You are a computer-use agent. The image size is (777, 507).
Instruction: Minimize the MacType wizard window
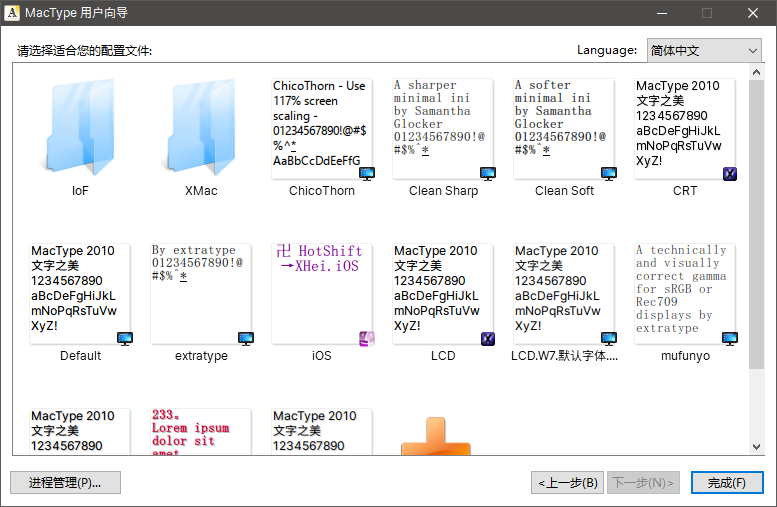[x=662, y=13]
